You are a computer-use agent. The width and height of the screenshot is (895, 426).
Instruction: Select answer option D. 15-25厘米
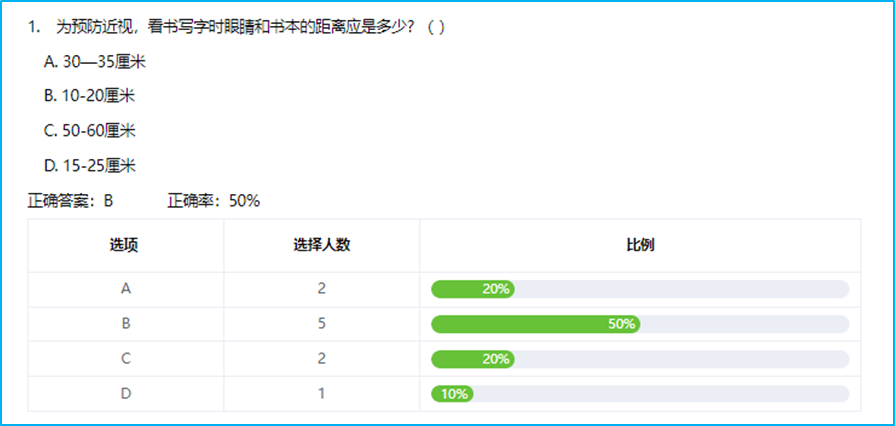90,164
